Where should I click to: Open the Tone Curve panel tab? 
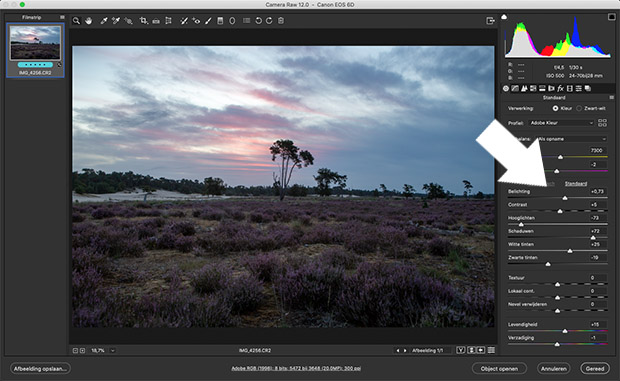click(515, 89)
